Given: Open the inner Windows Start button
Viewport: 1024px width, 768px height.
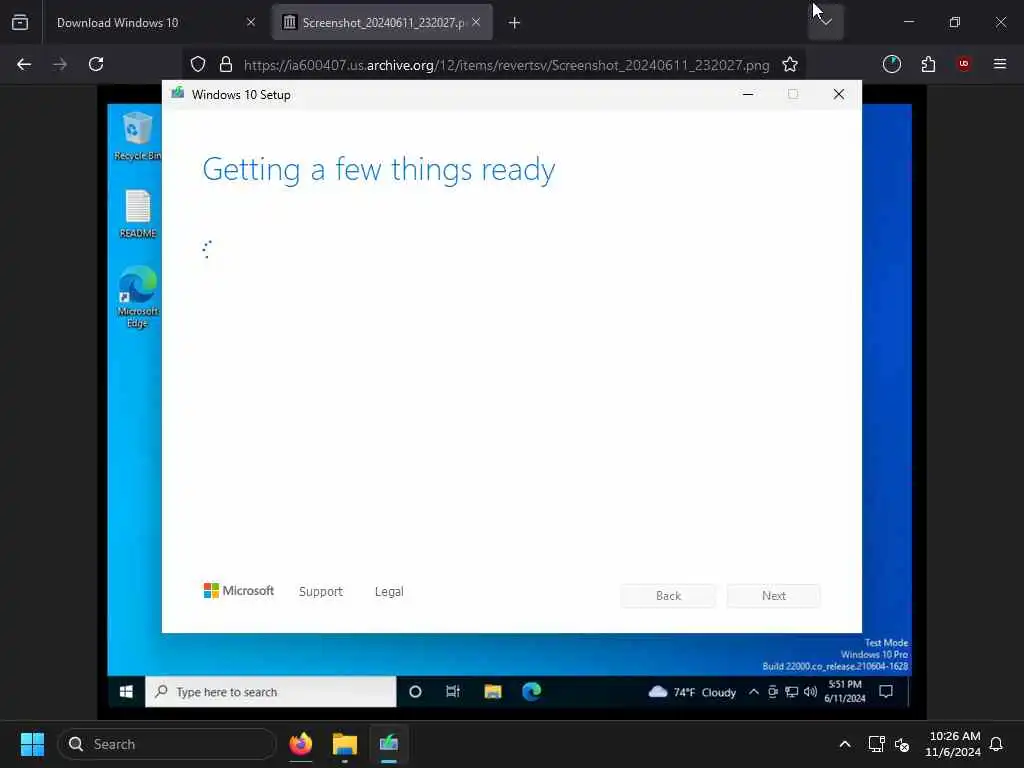Looking at the screenshot, I should (127, 692).
